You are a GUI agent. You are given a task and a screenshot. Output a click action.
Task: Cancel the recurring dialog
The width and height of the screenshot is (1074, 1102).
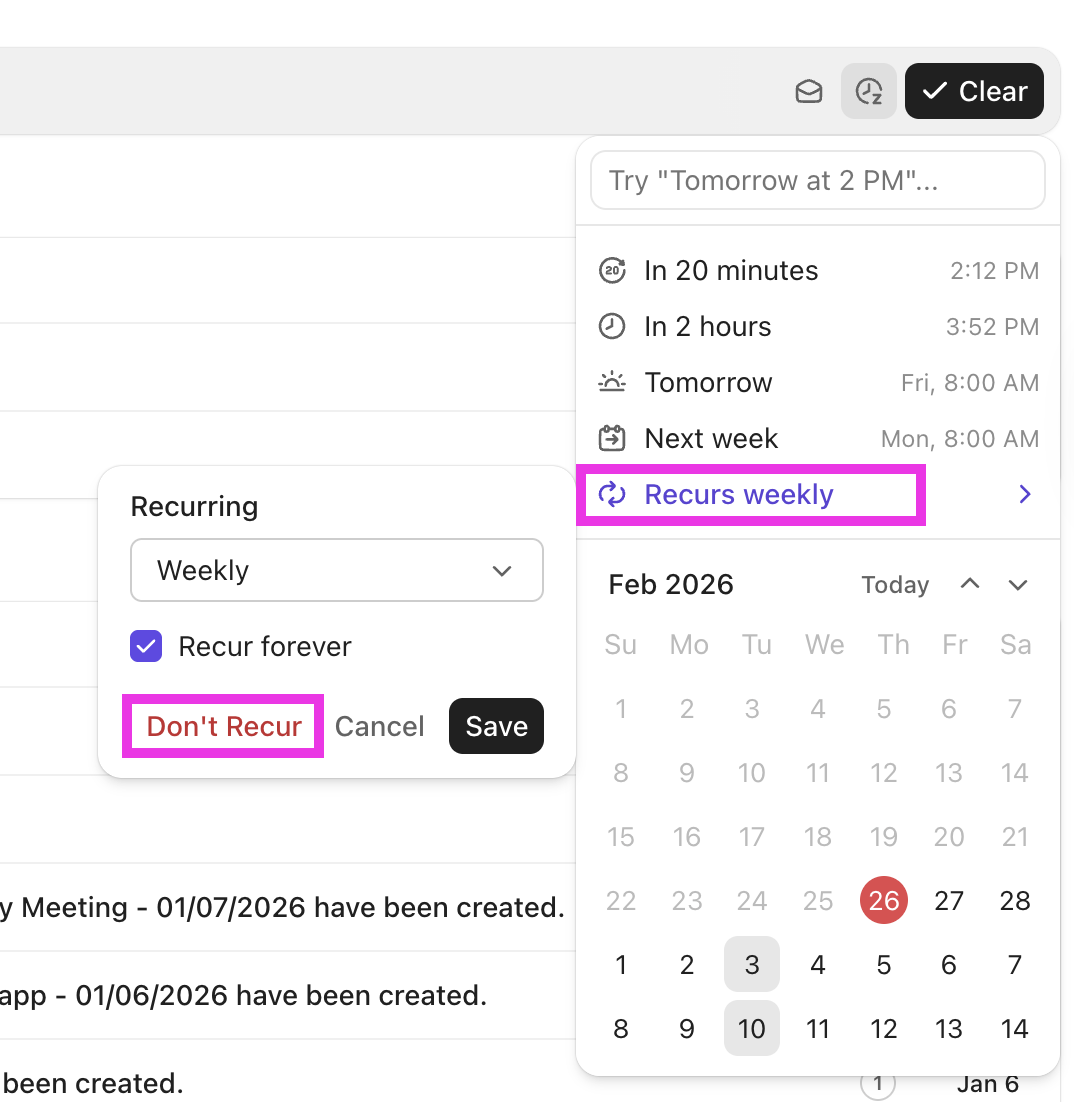coord(379,727)
